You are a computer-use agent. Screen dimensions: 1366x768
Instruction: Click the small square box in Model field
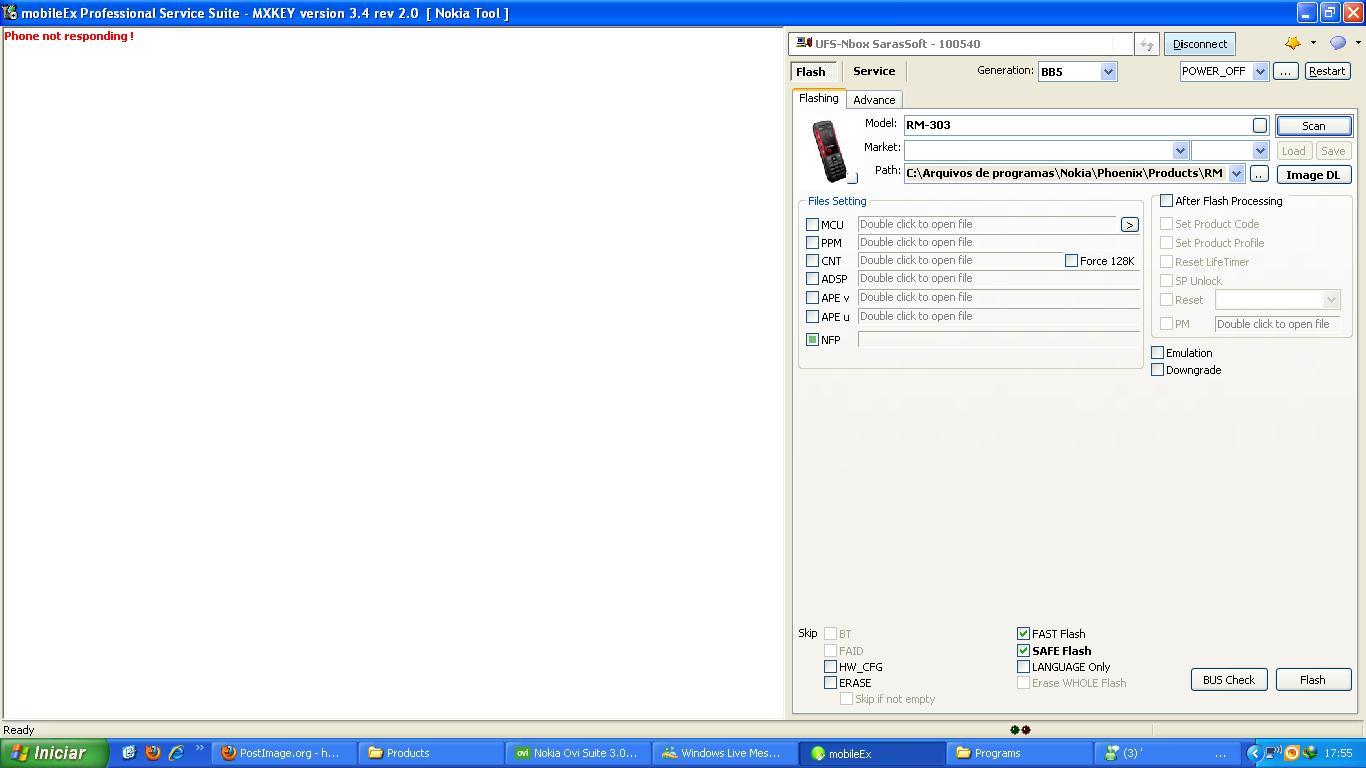(x=1260, y=125)
